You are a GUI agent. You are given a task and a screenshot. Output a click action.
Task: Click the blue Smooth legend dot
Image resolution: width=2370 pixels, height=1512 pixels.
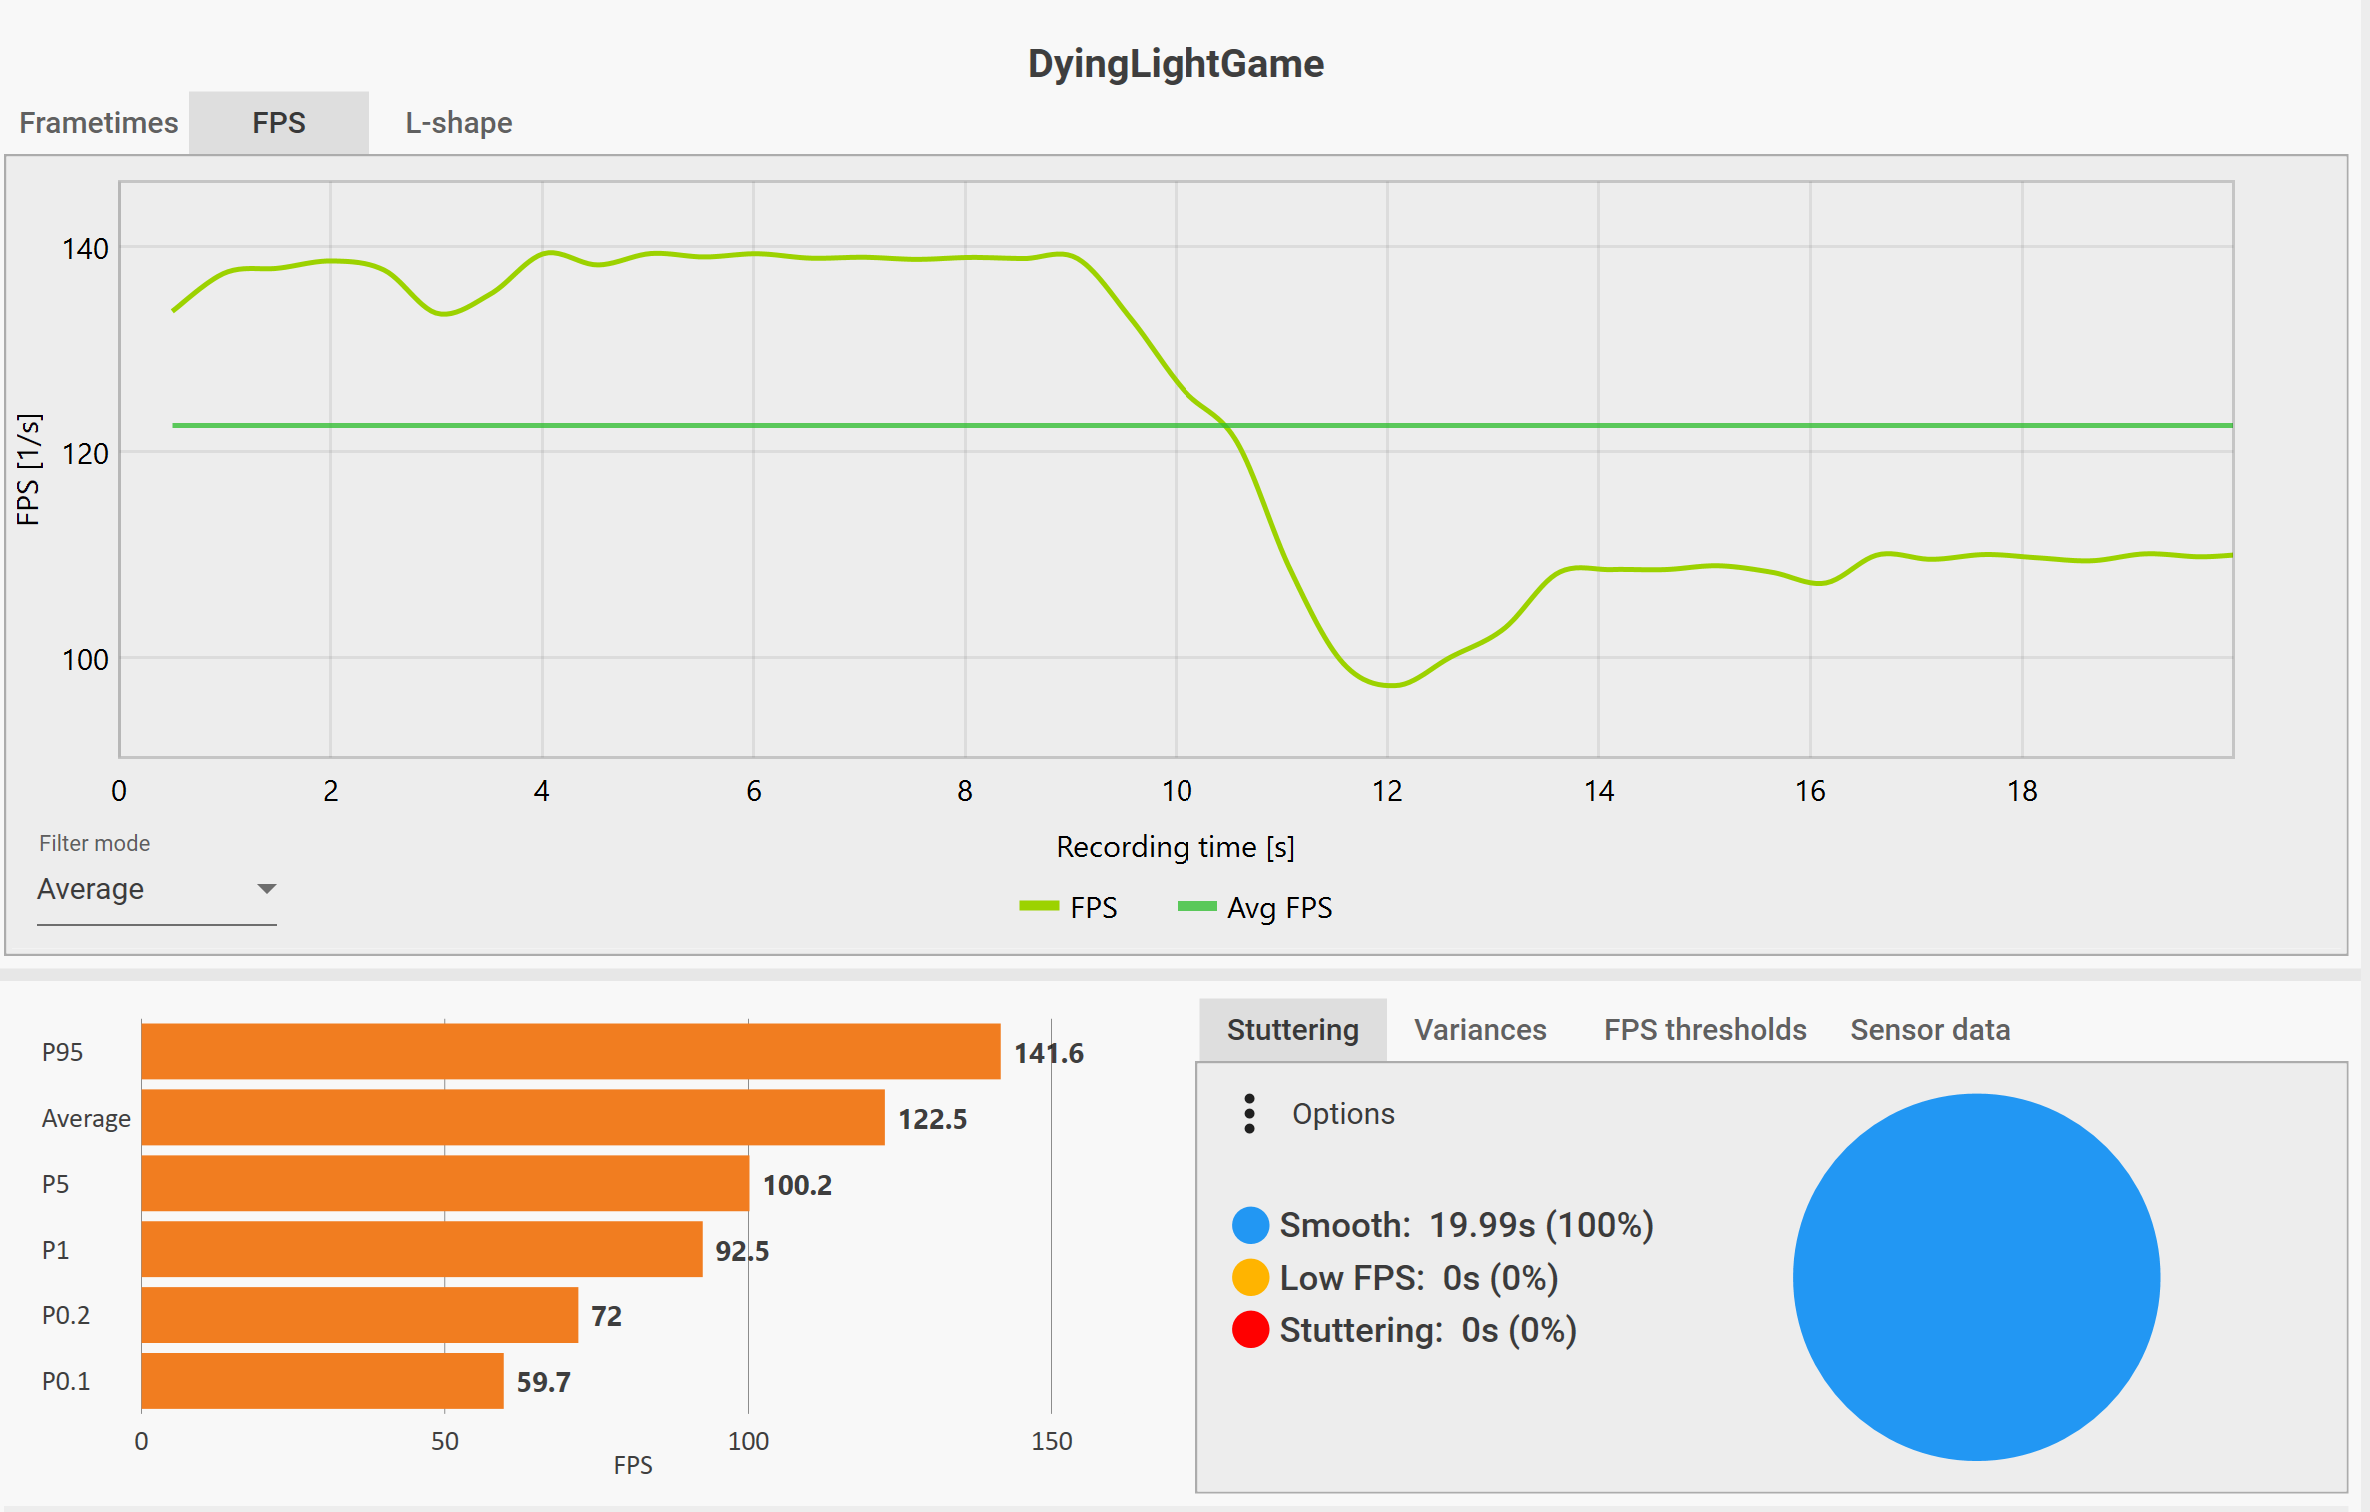[1250, 1225]
